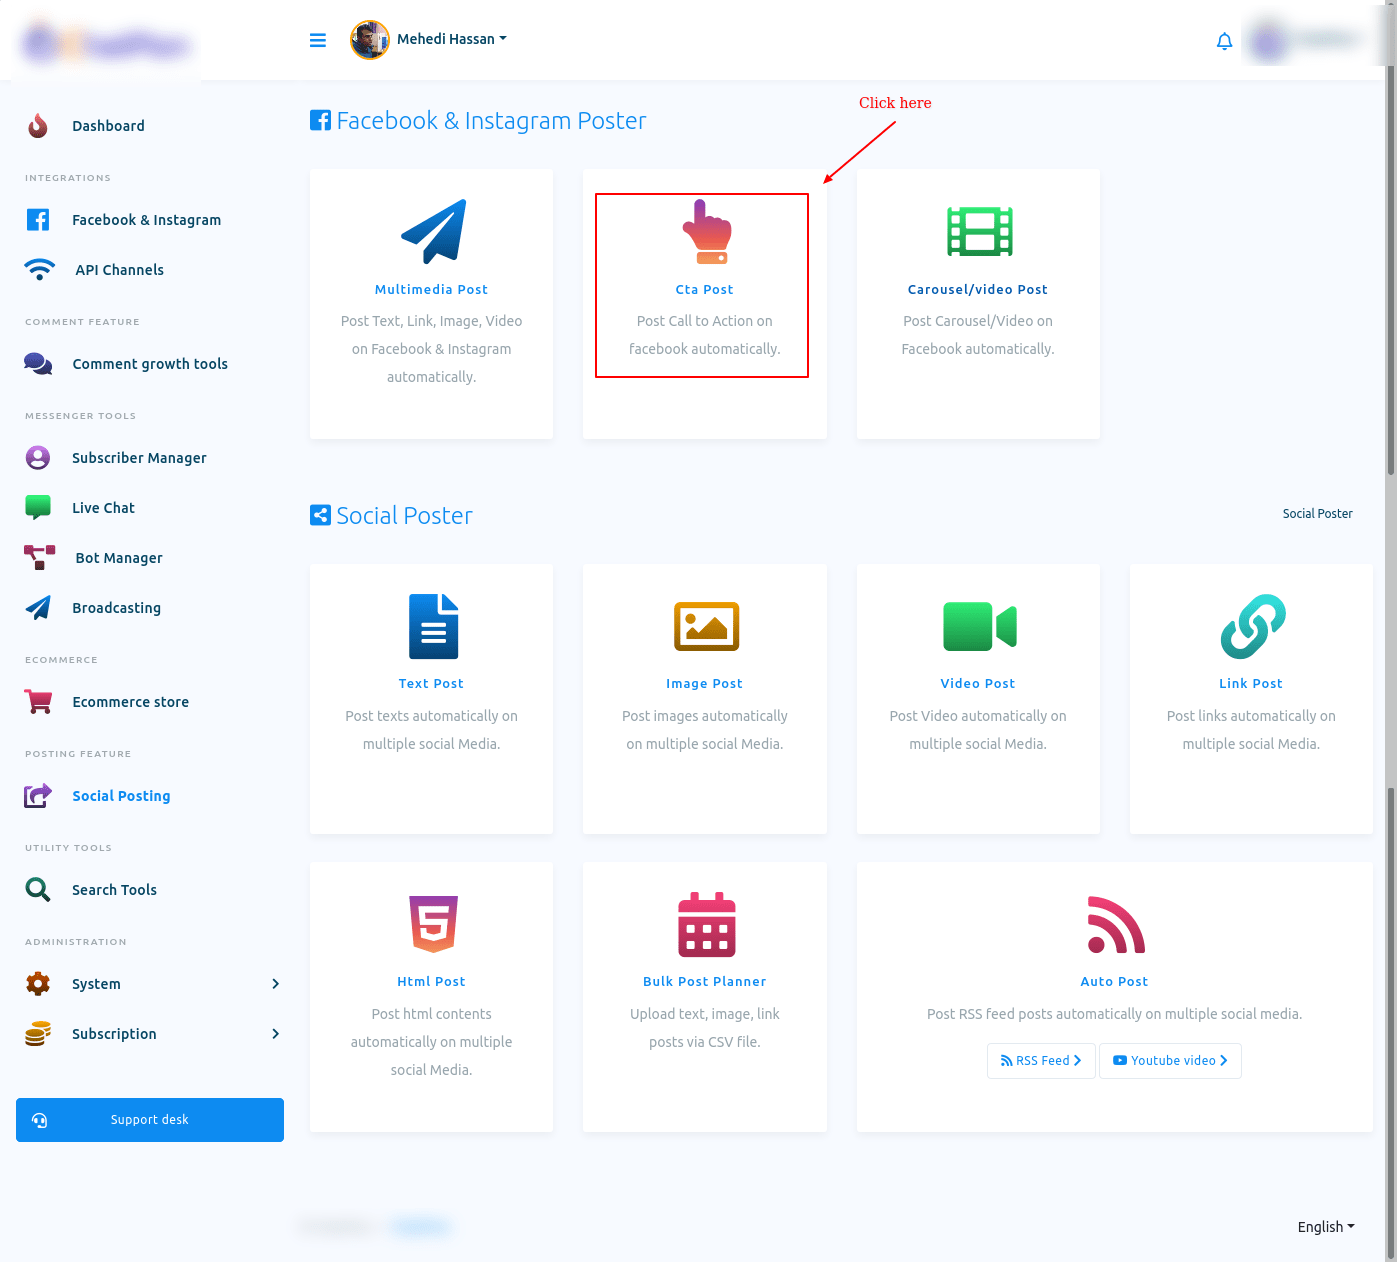Screen dimensions: 1397x1262
Task: Open Link Post link
Action: (1251, 684)
